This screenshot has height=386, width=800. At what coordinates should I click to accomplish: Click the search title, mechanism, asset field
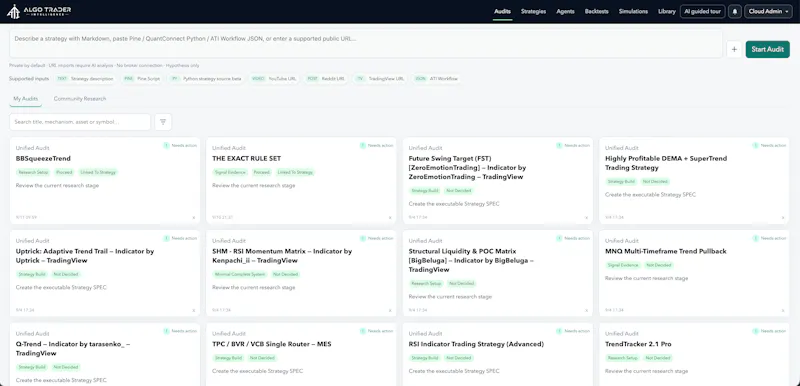click(80, 122)
